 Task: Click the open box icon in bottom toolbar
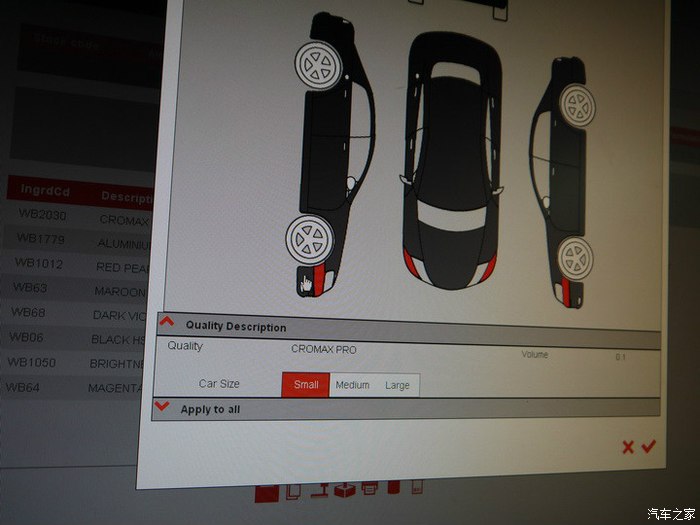(x=344, y=489)
